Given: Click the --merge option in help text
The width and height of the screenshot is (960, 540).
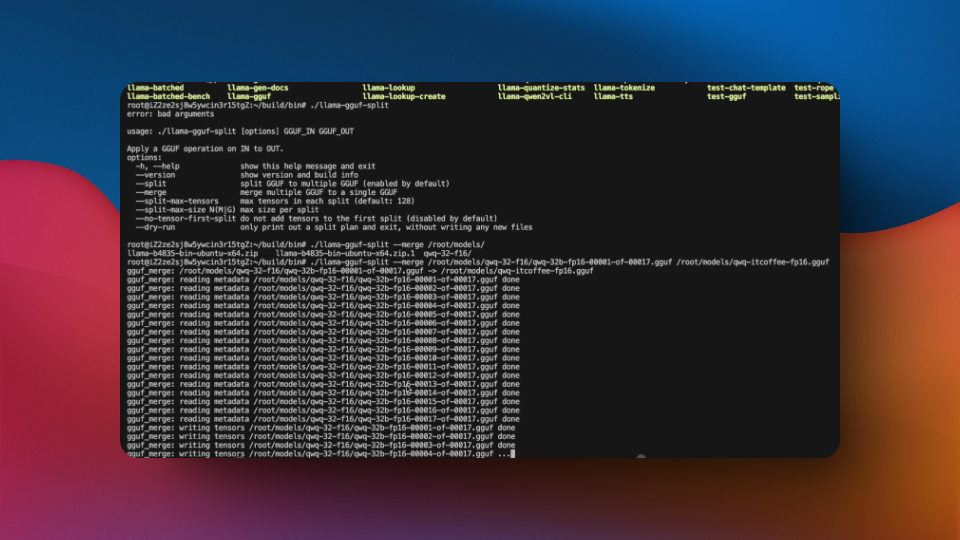Looking at the screenshot, I should coord(152,192).
